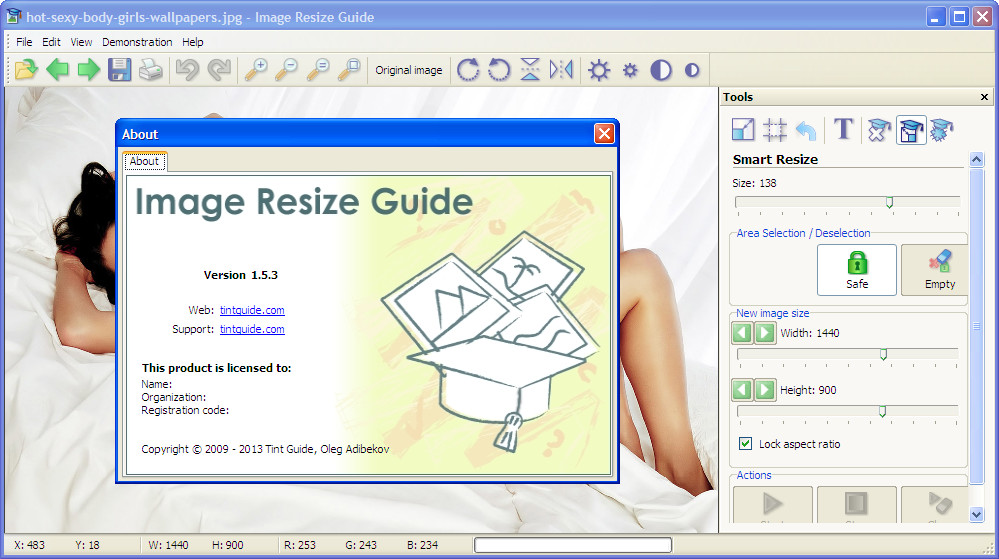Rotate image counterclockwise
Screen dimensions: 999x559
point(499,69)
